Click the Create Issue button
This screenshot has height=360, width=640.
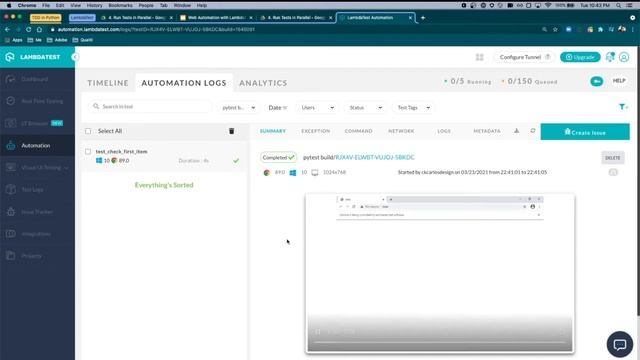[x=585, y=132]
